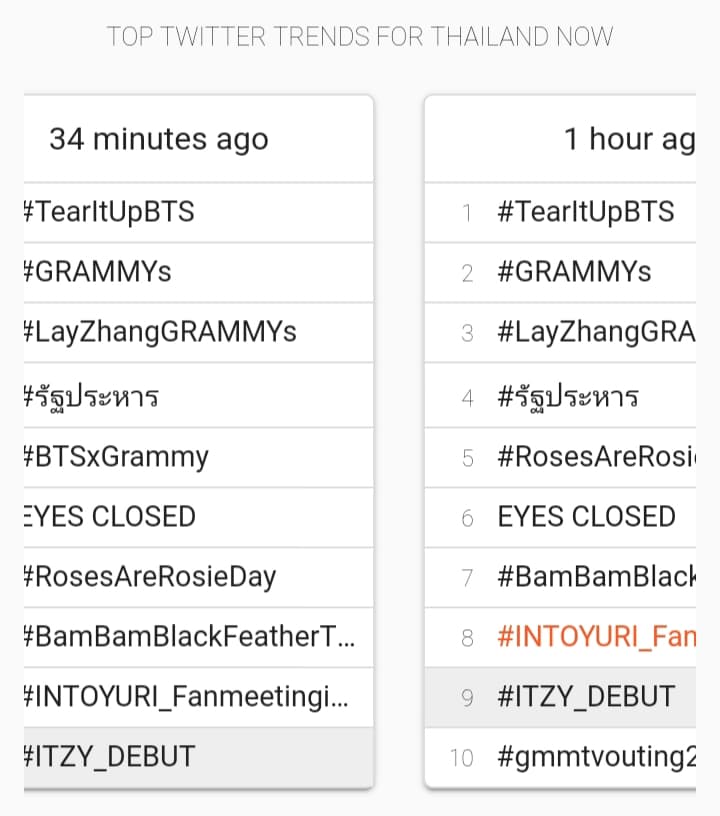Open #TearItUpBTS in 34 minutes ago list

click(109, 212)
